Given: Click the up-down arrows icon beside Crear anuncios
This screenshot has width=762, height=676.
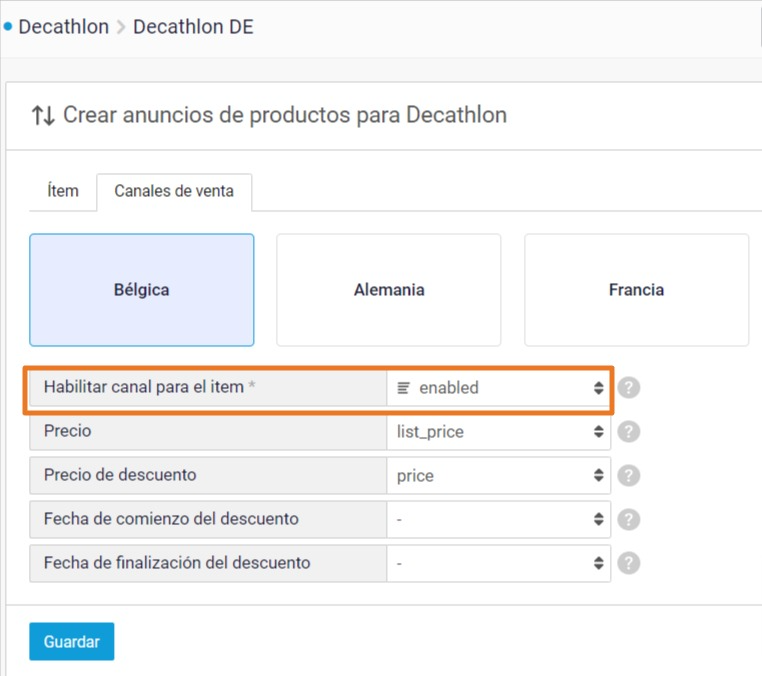Looking at the screenshot, I should tap(43, 116).
